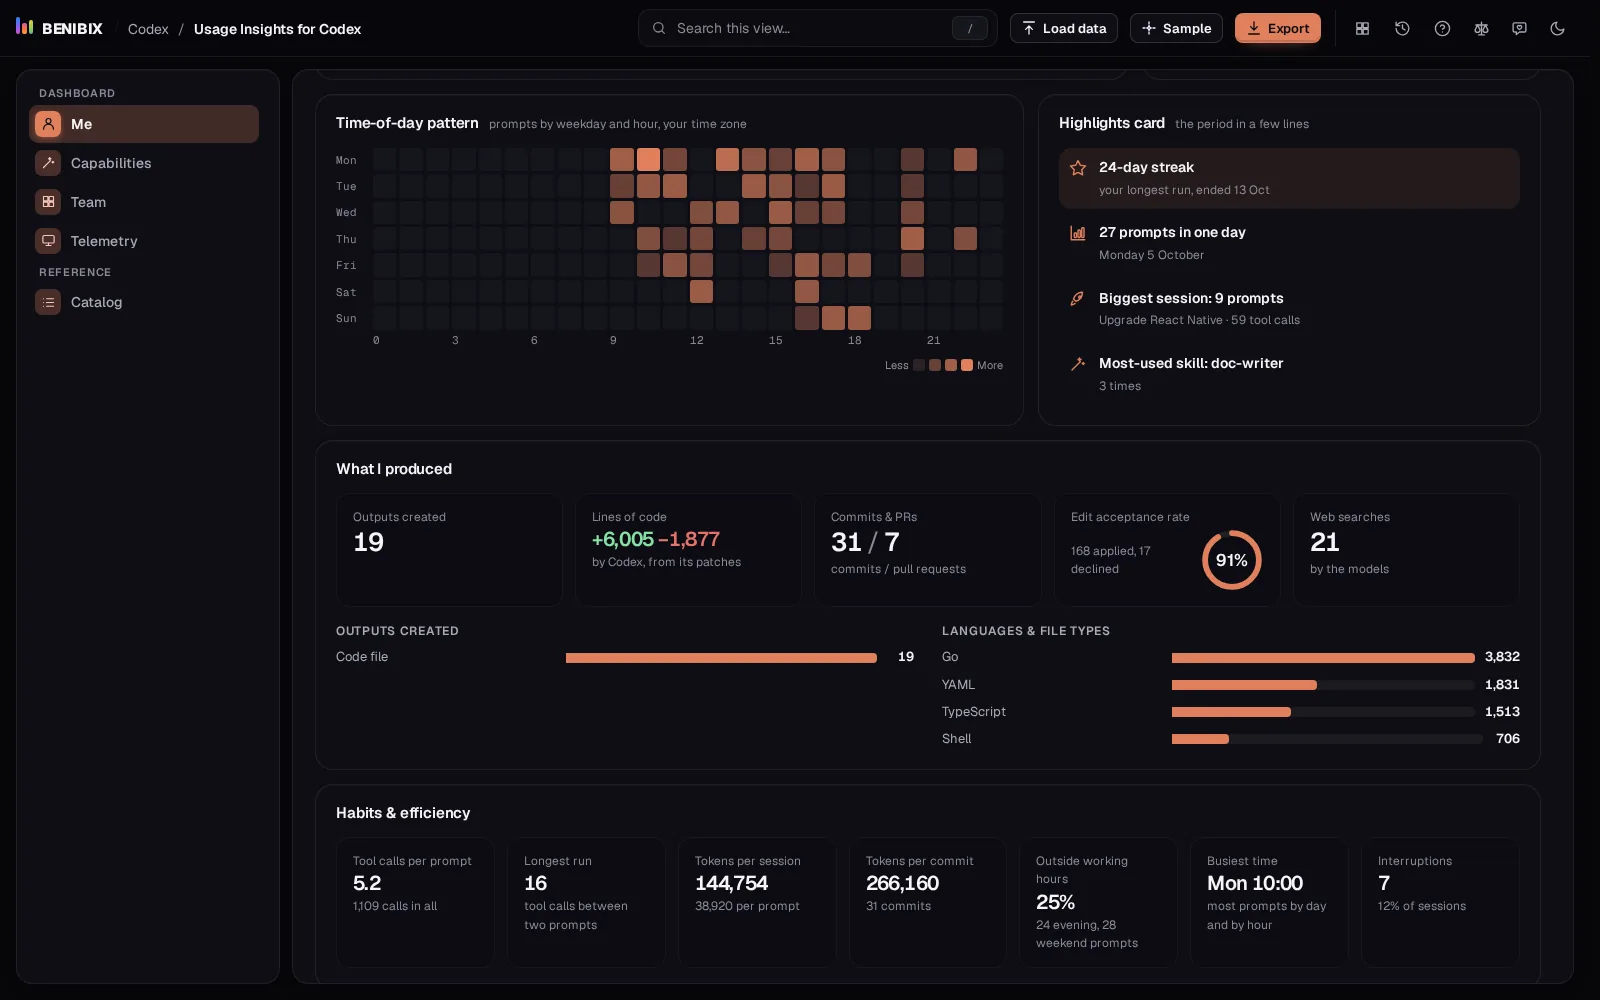Viewport: 1600px width, 1000px height.
Task: Click the Interruptions 7 card
Action: coord(1440,902)
